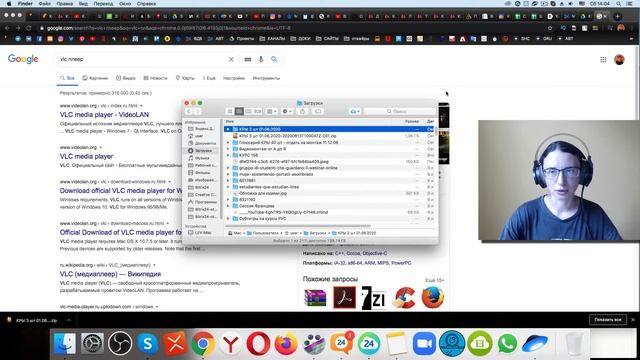Viewport: 640px width, 360px height.
Task: Click Finder window back arrow
Action: [189, 111]
